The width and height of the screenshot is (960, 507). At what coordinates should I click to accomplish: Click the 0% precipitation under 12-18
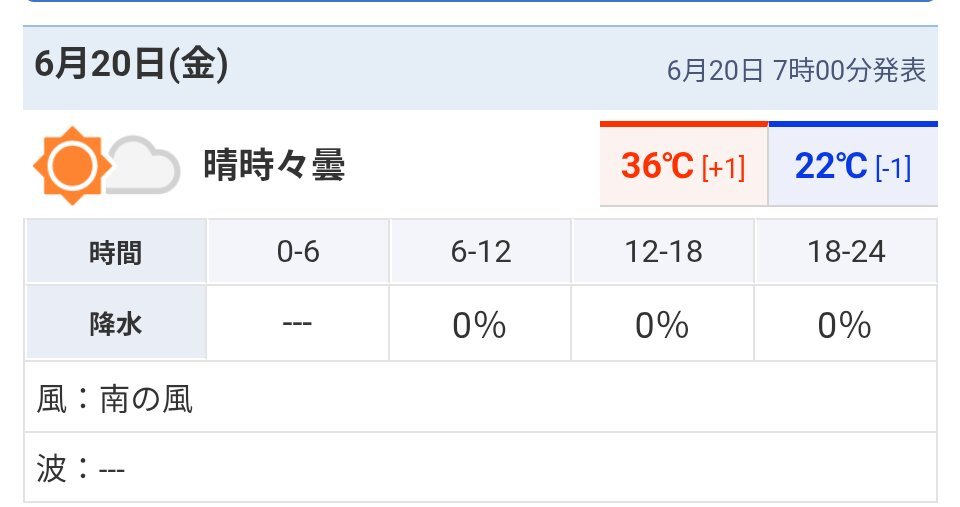tap(662, 325)
